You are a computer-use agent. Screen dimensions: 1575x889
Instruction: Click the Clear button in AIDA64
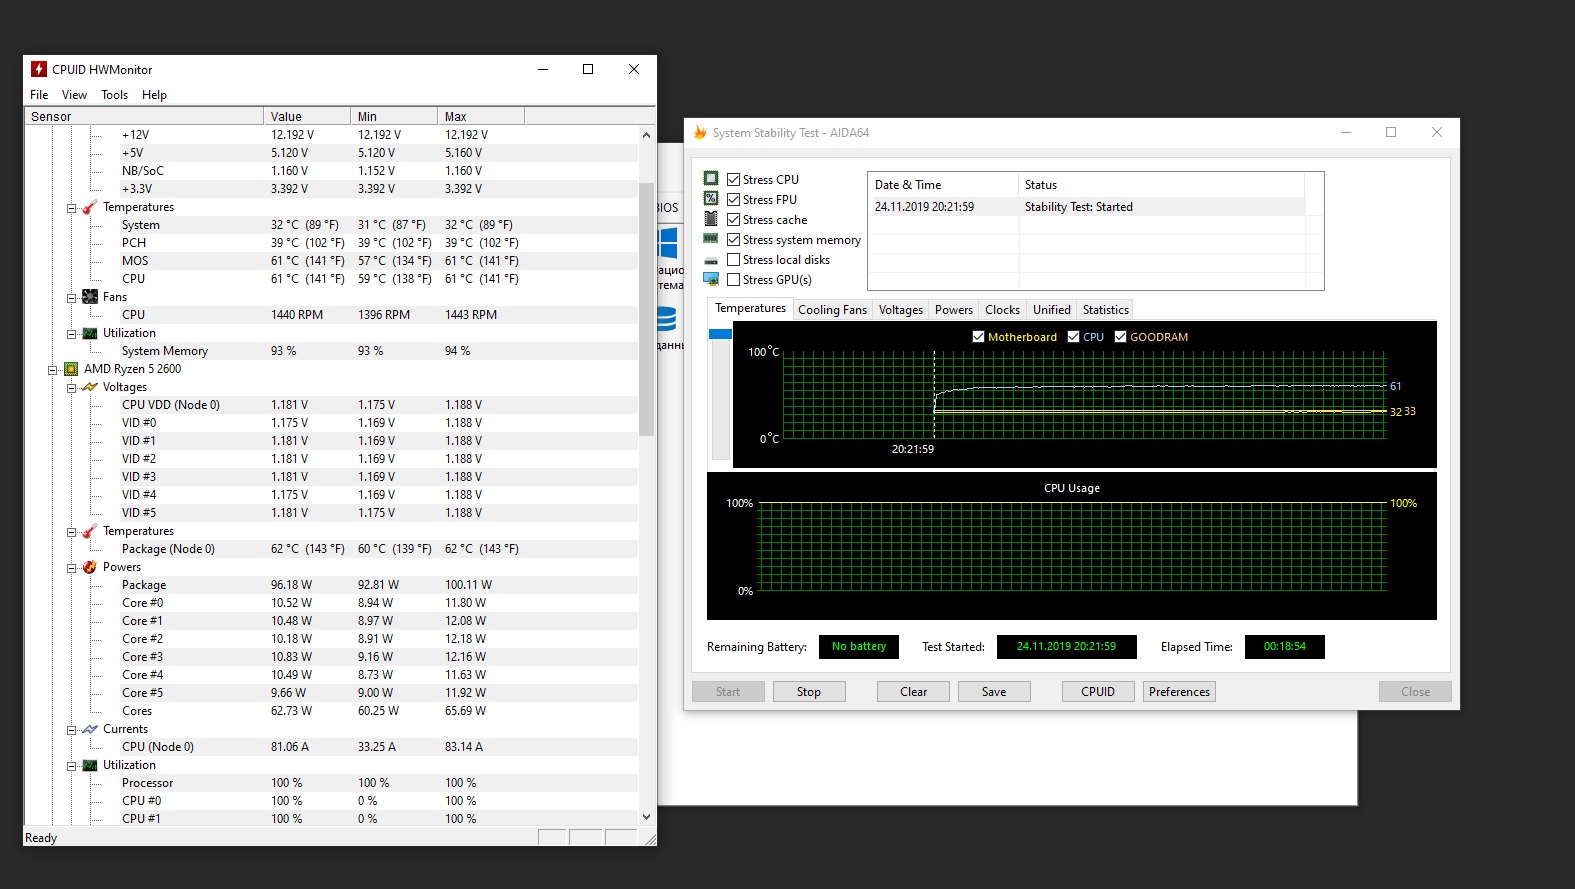[913, 692]
